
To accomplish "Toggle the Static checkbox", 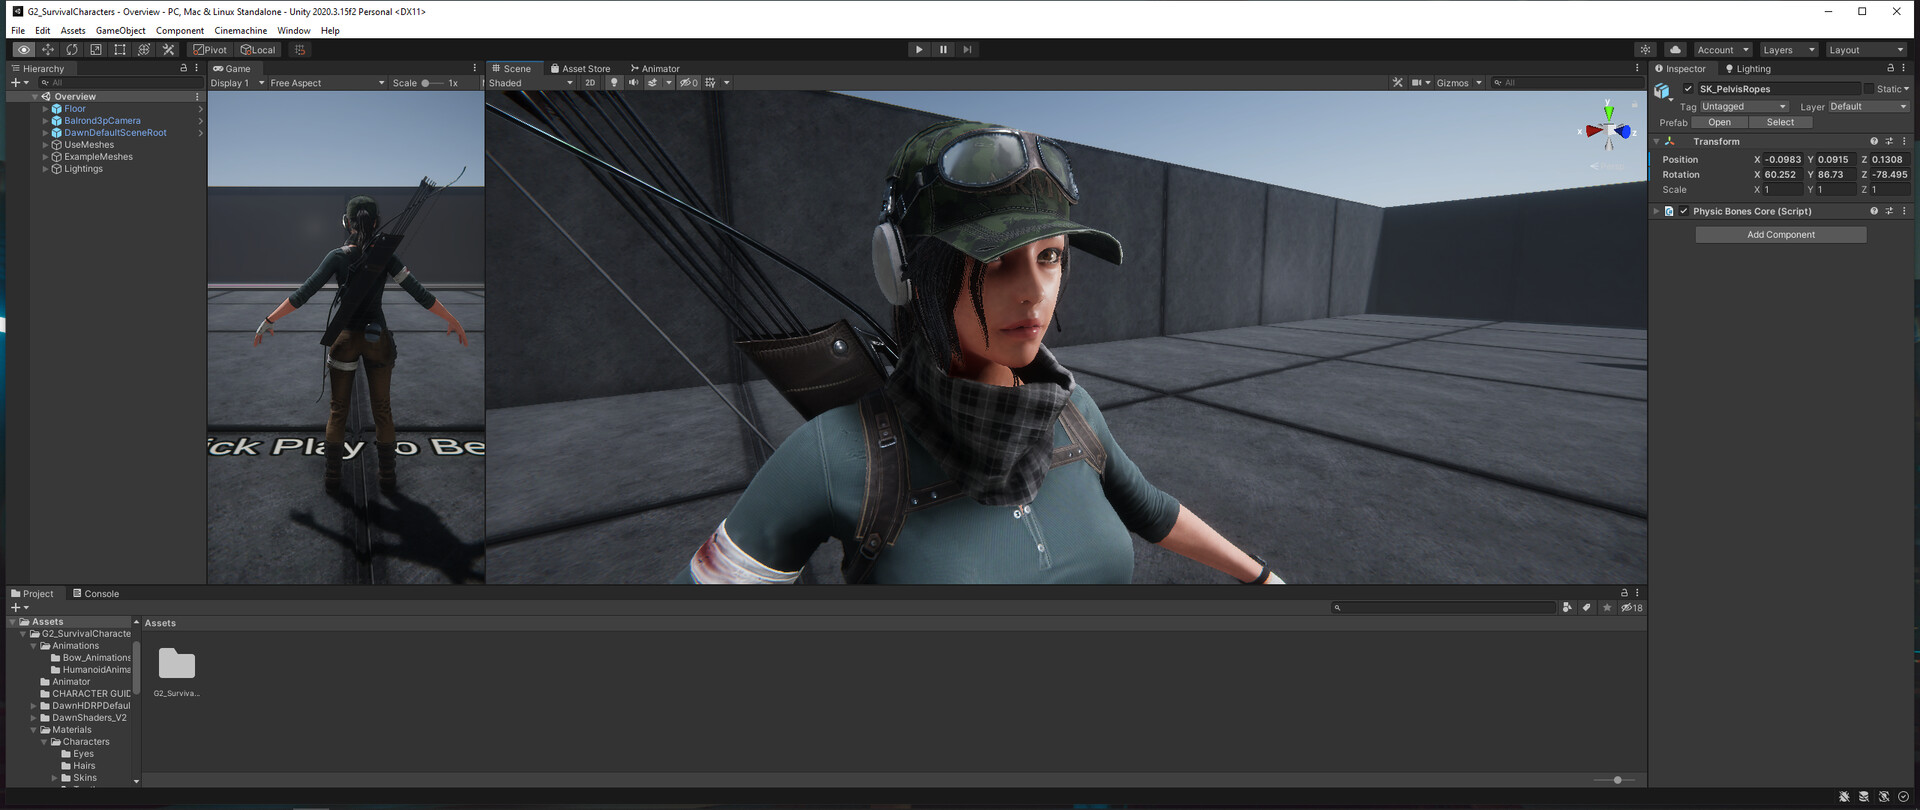I will click(x=1868, y=89).
